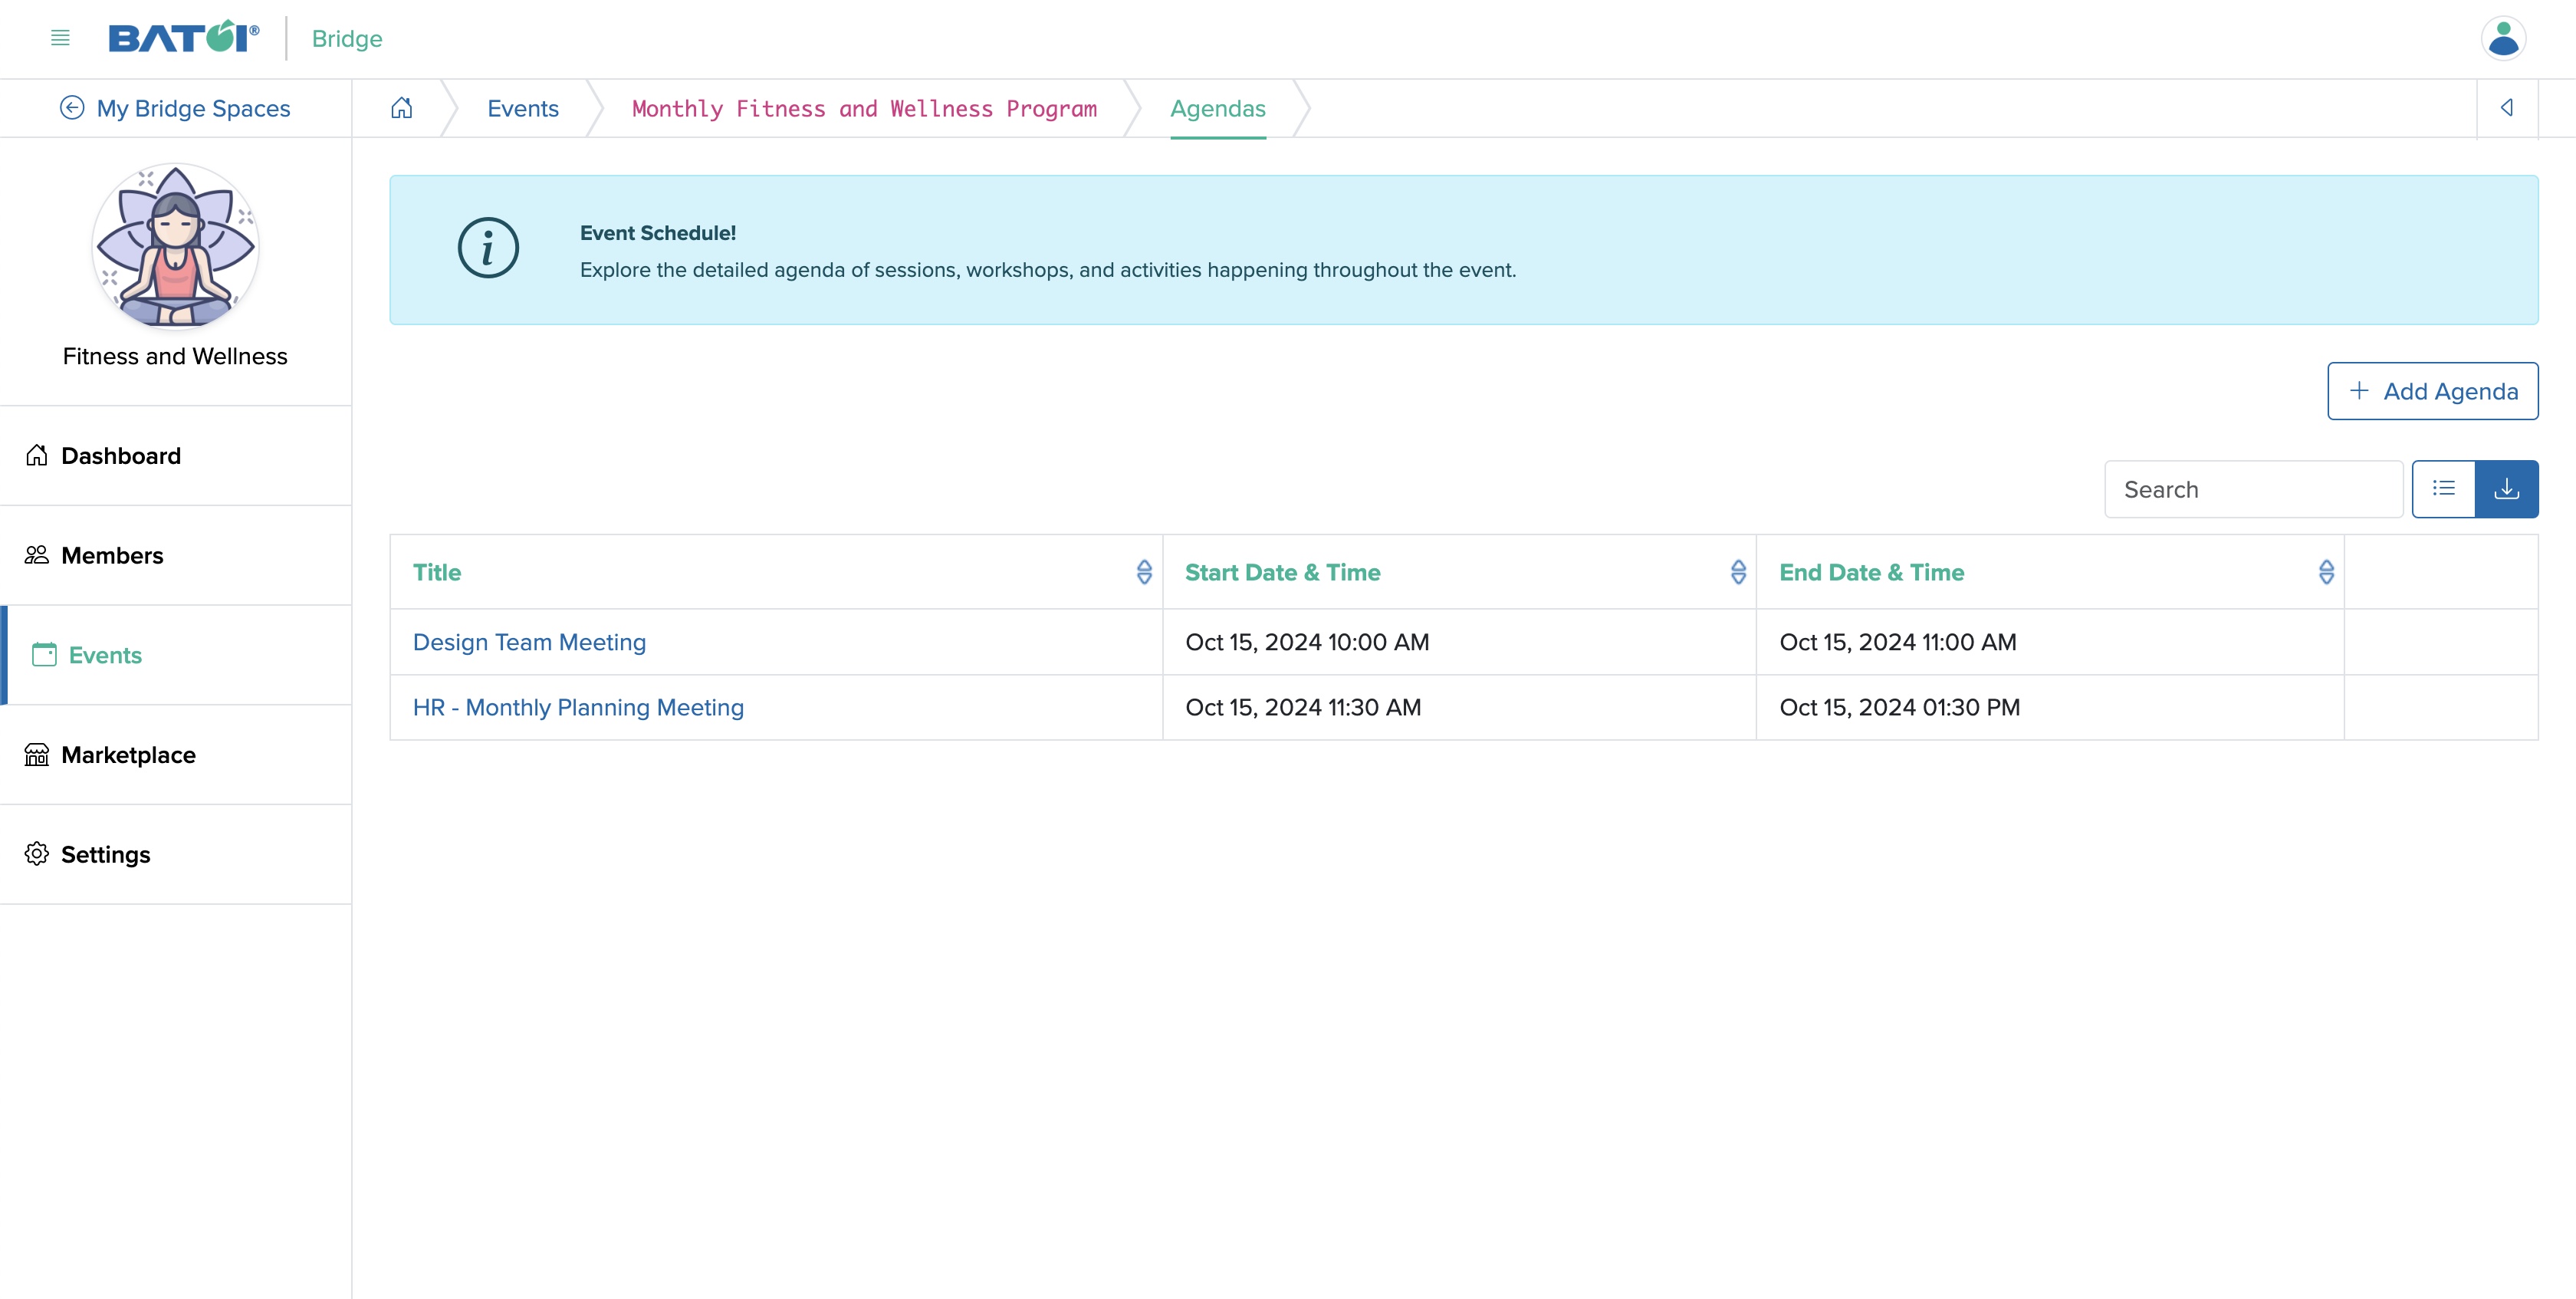Click the Dashboard sidebar icon
The height and width of the screenshot is (1299, 2576).
[x=37, y=452]
